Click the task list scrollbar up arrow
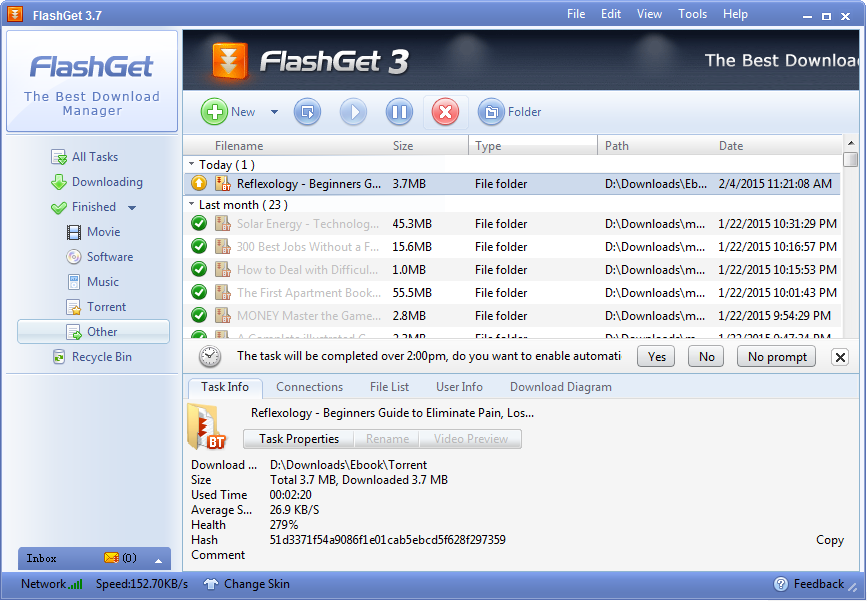 click(850, 143)
